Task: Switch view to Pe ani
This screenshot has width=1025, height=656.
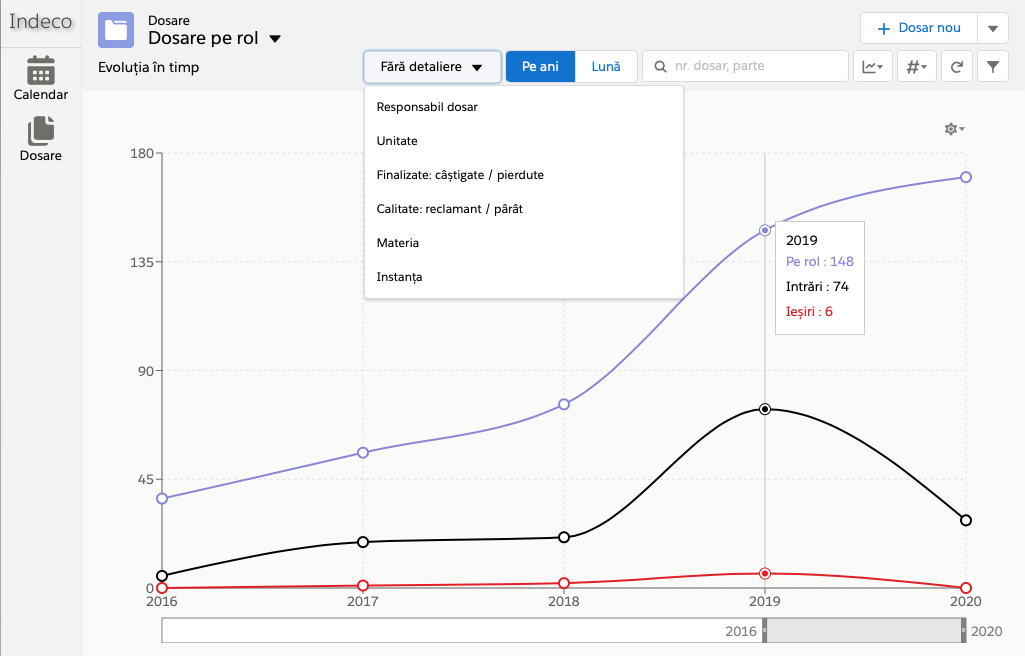Action: 540,67
